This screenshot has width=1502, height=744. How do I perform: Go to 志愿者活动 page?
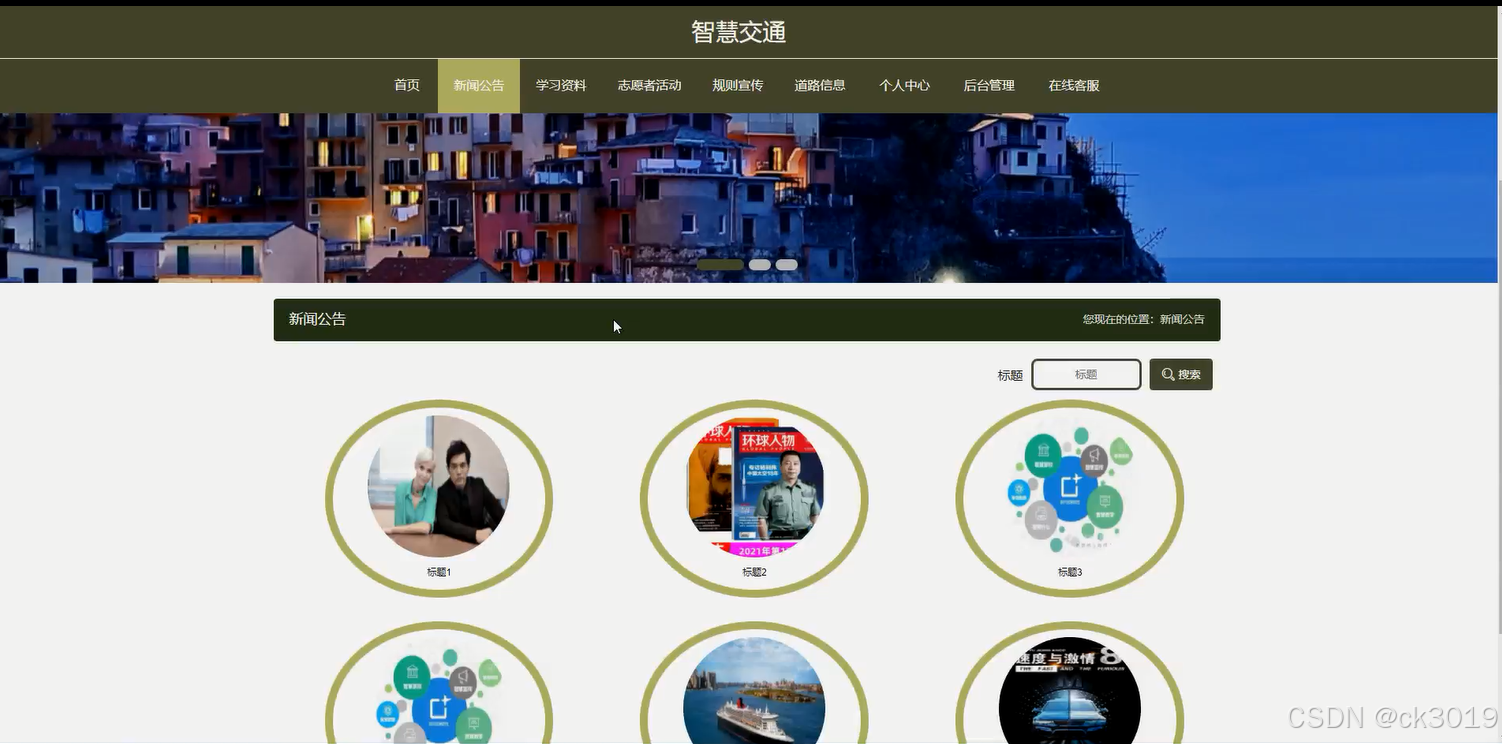tap(649, 86)
